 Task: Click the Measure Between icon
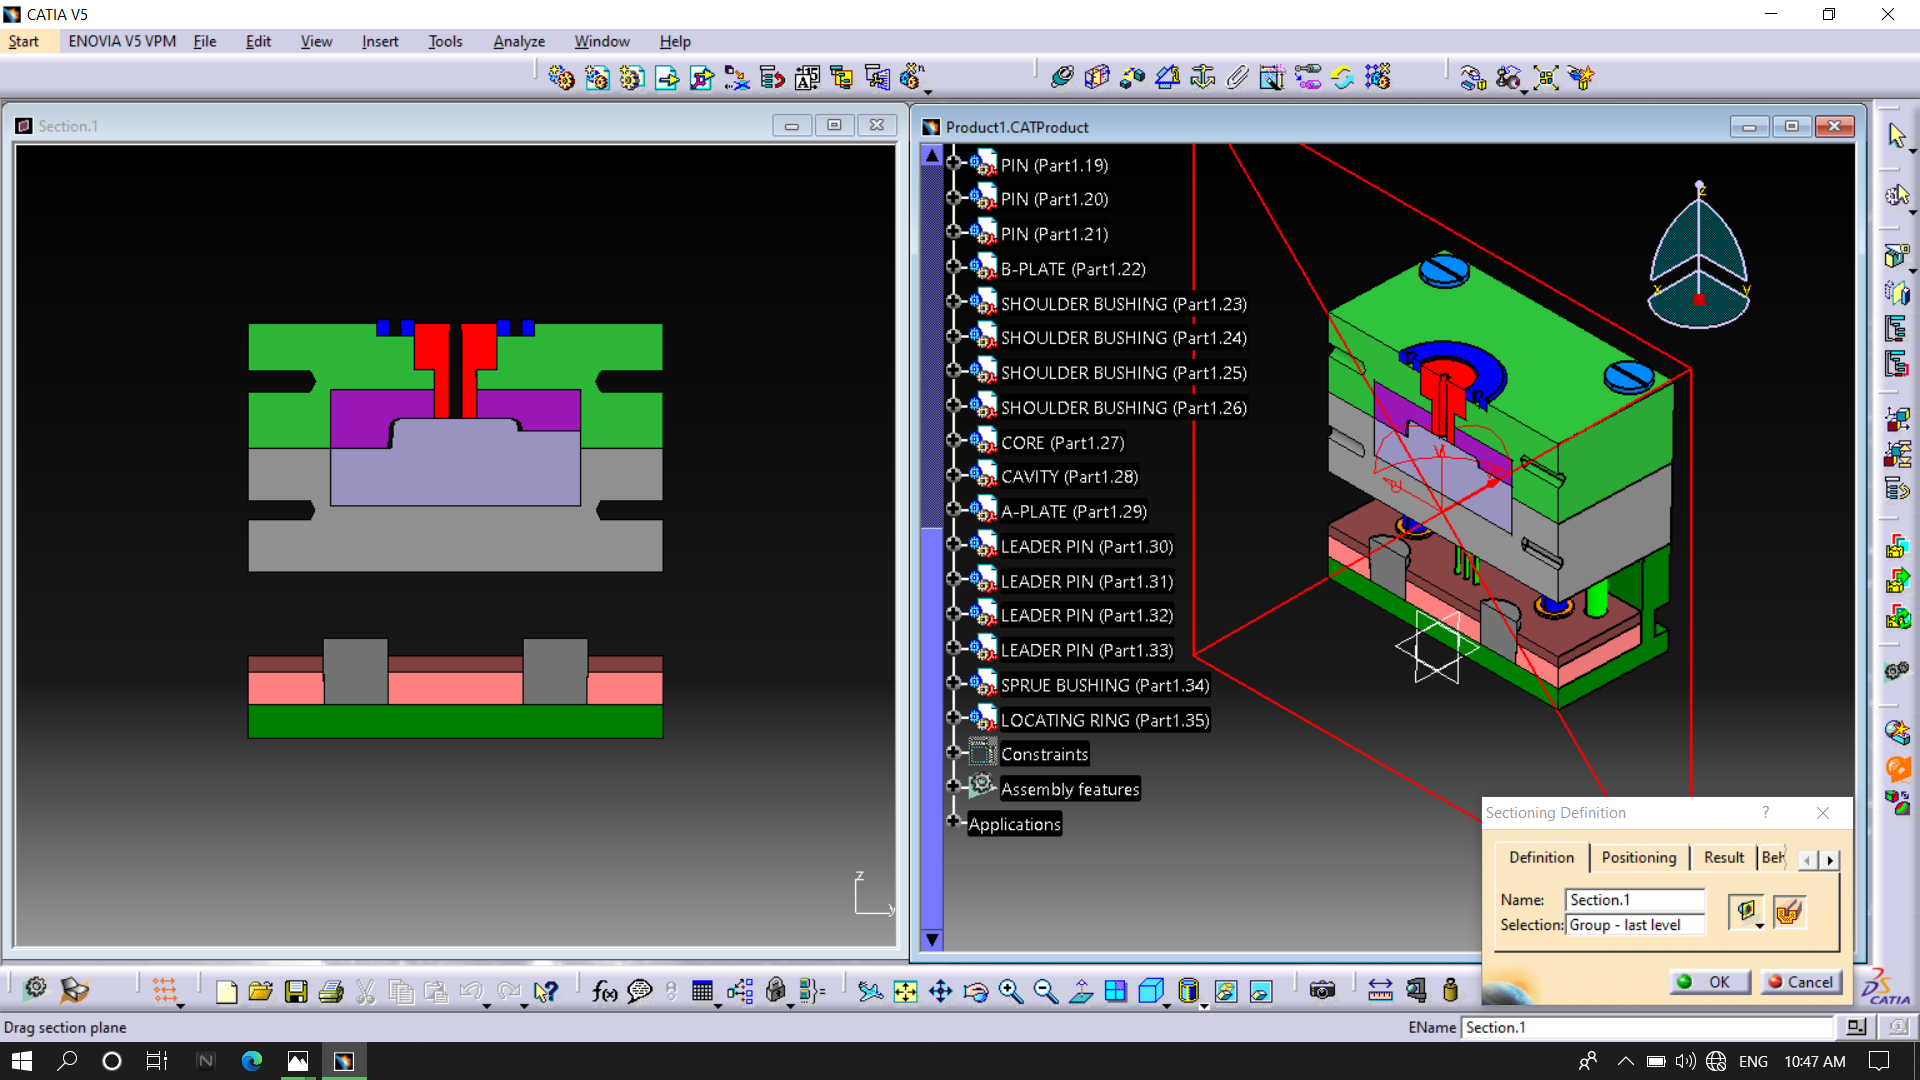click(x=1380, y=991)
